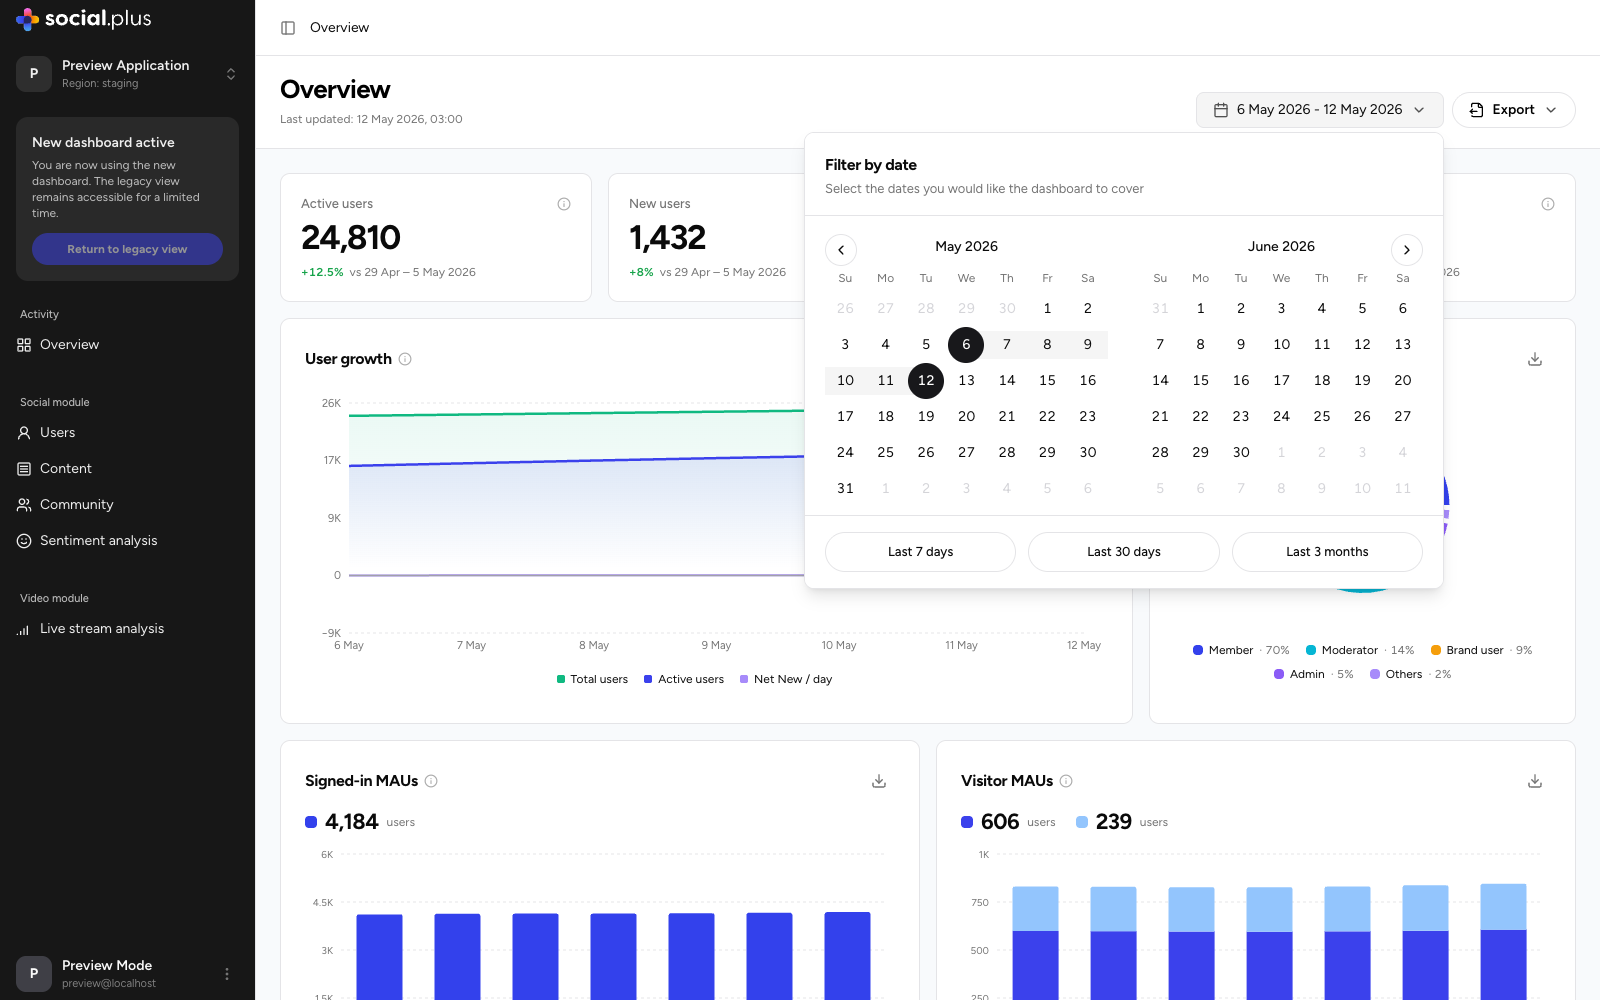Open the date range dropdown
1600x1000 pixels.
click(x=1319, y=110)
